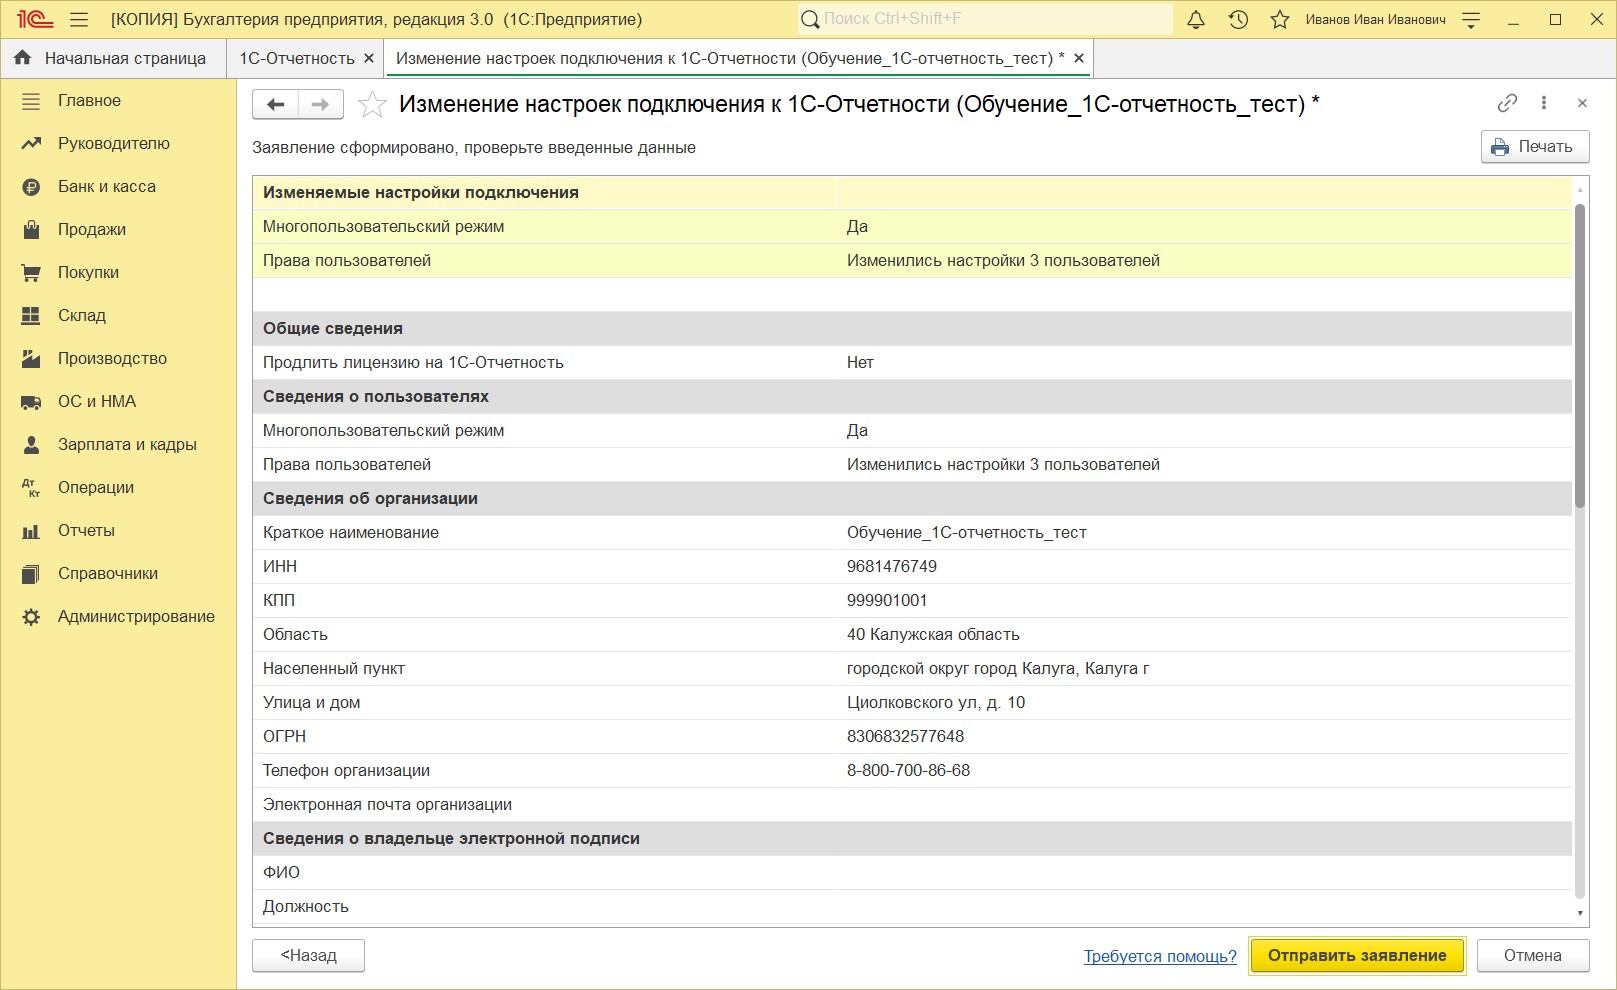Click the <Назад button
The height and width of the screenshot is (990, 1617).
point(308,956)
